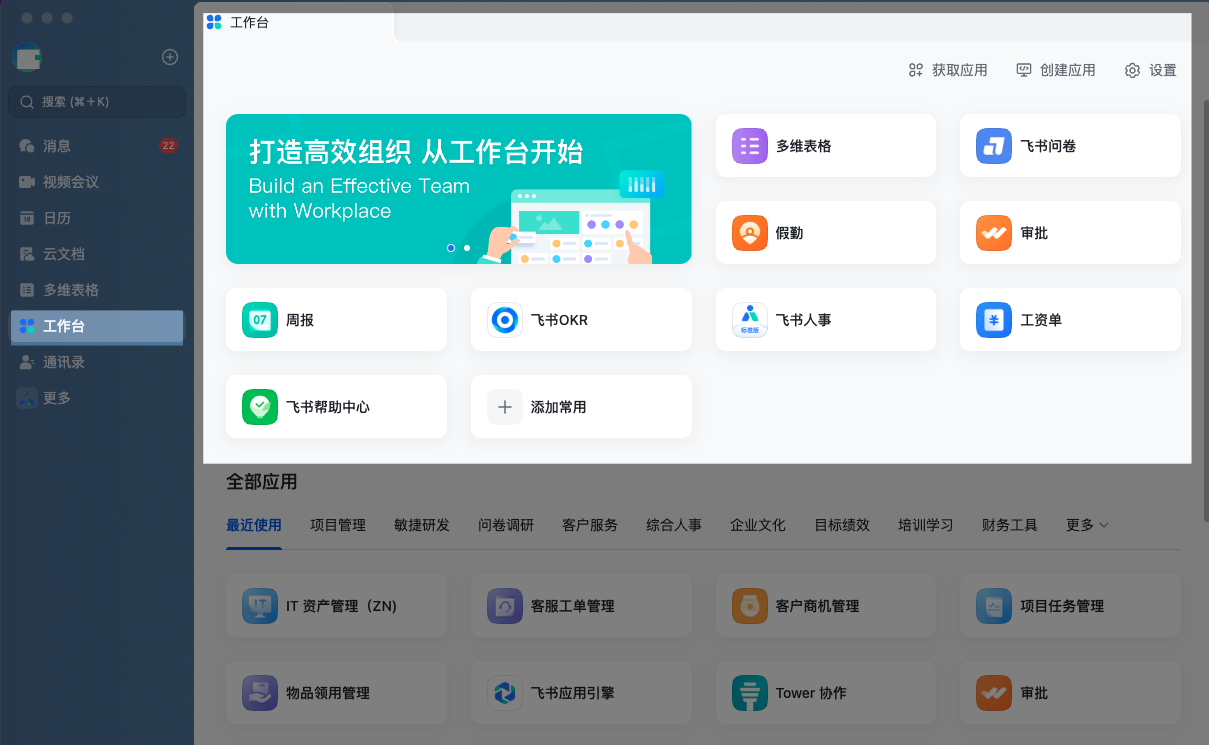Click the 创建应用 button

(x=1055, y=70)
